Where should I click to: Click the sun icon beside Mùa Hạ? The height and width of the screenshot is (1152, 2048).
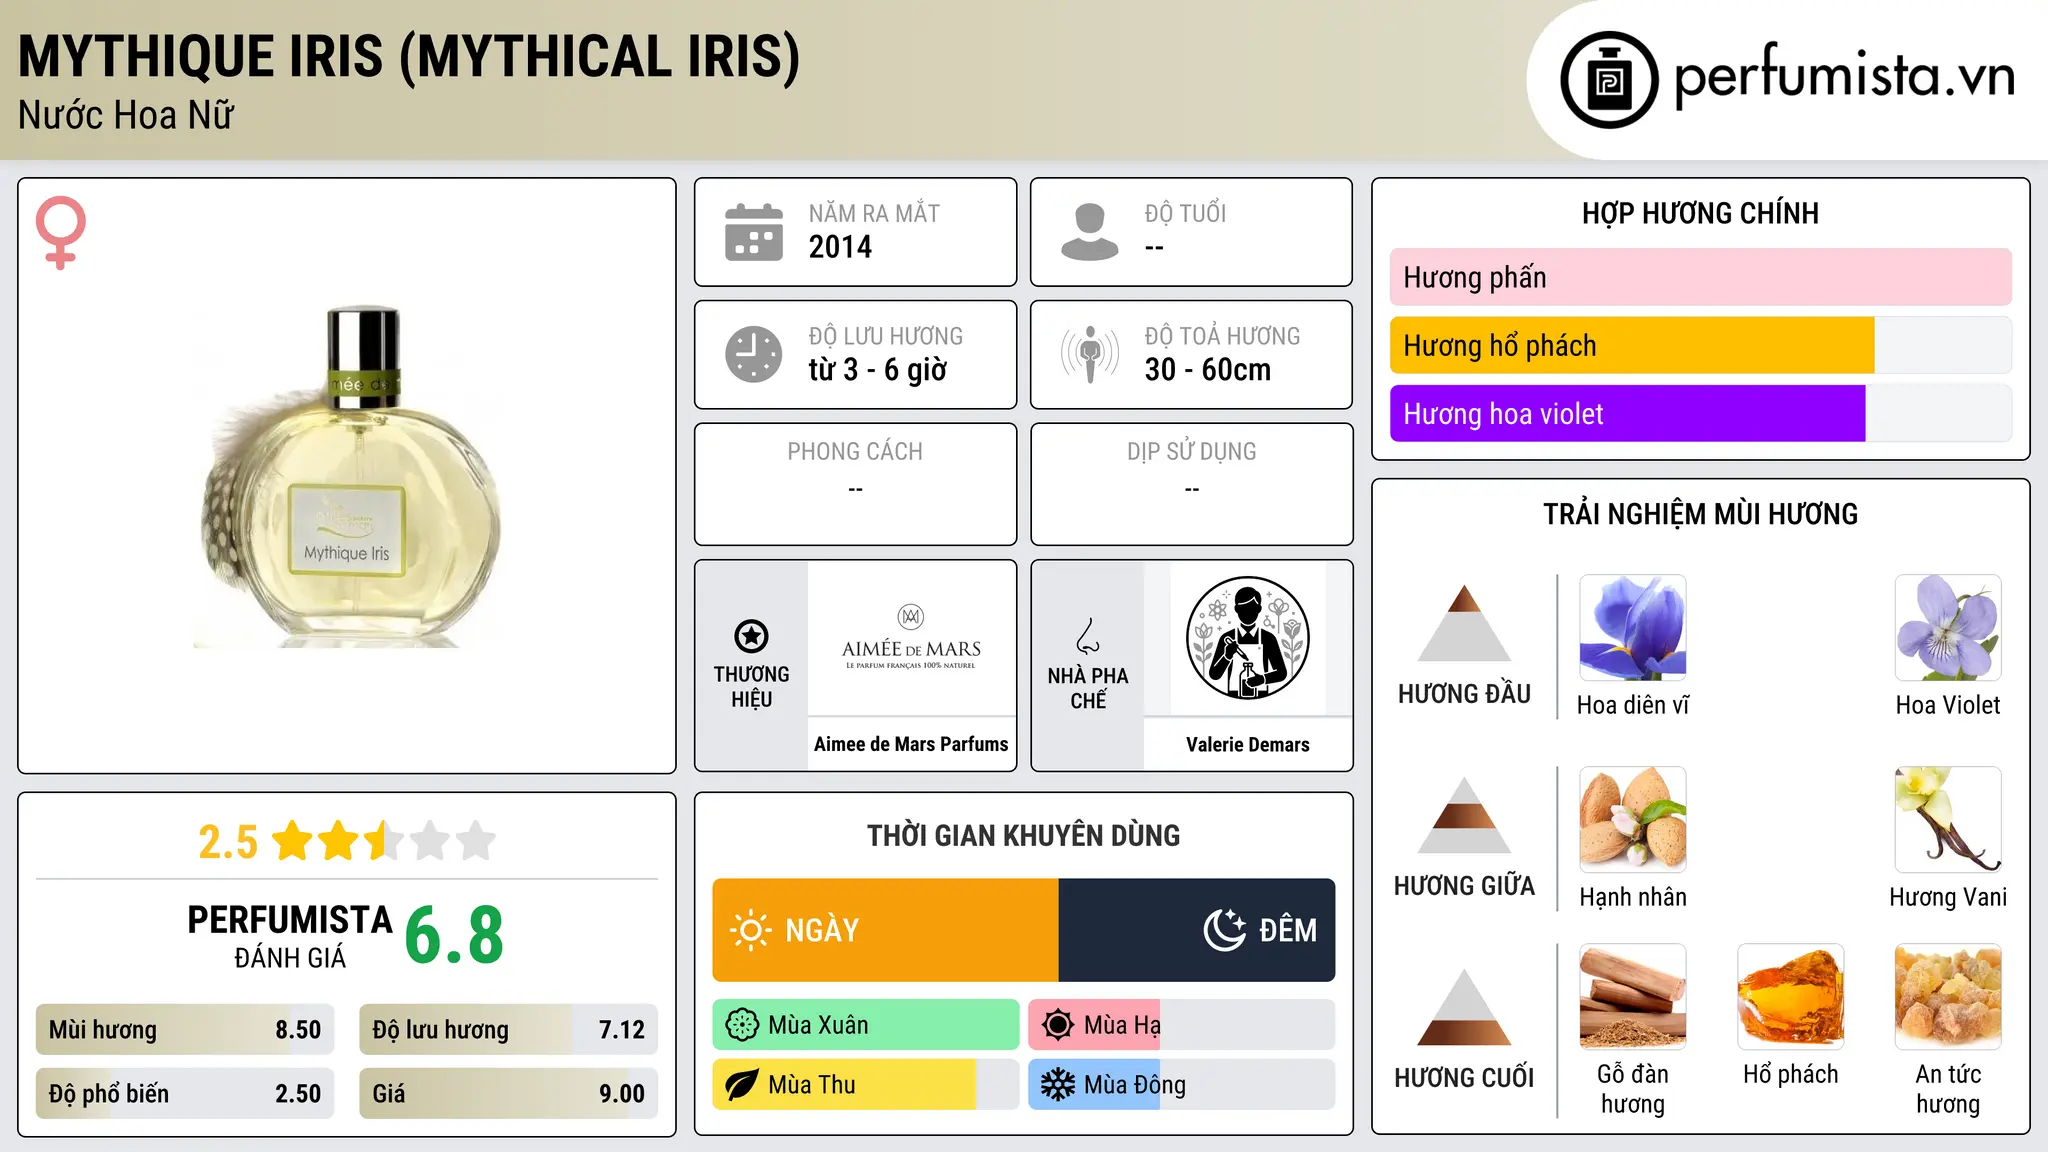[1058, 1025]
